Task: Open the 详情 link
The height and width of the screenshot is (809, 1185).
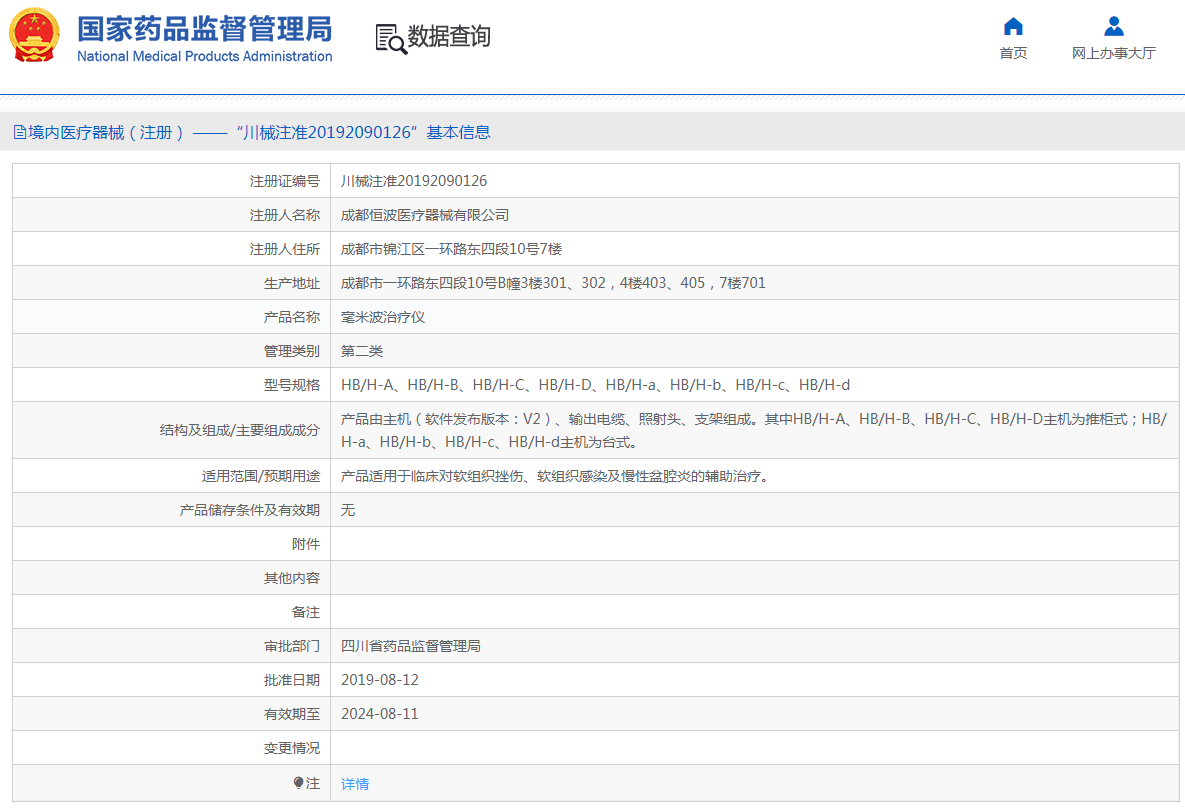Action: (x=355, y=784)
